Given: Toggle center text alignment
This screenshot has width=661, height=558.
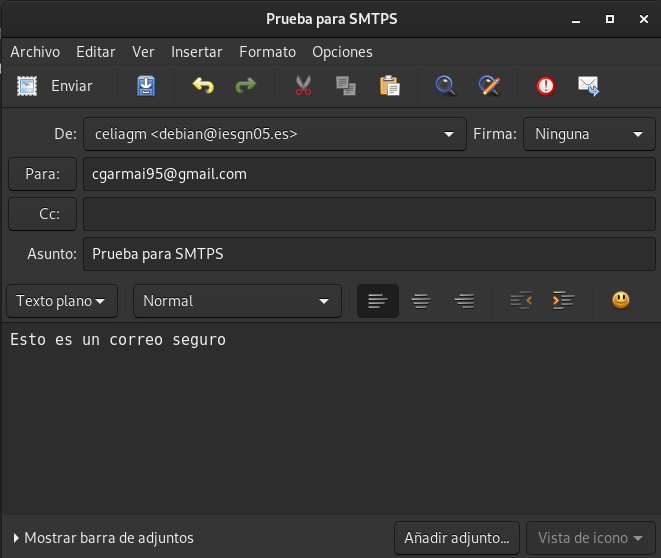Looking at the screenshot, I should pos(421,300).
